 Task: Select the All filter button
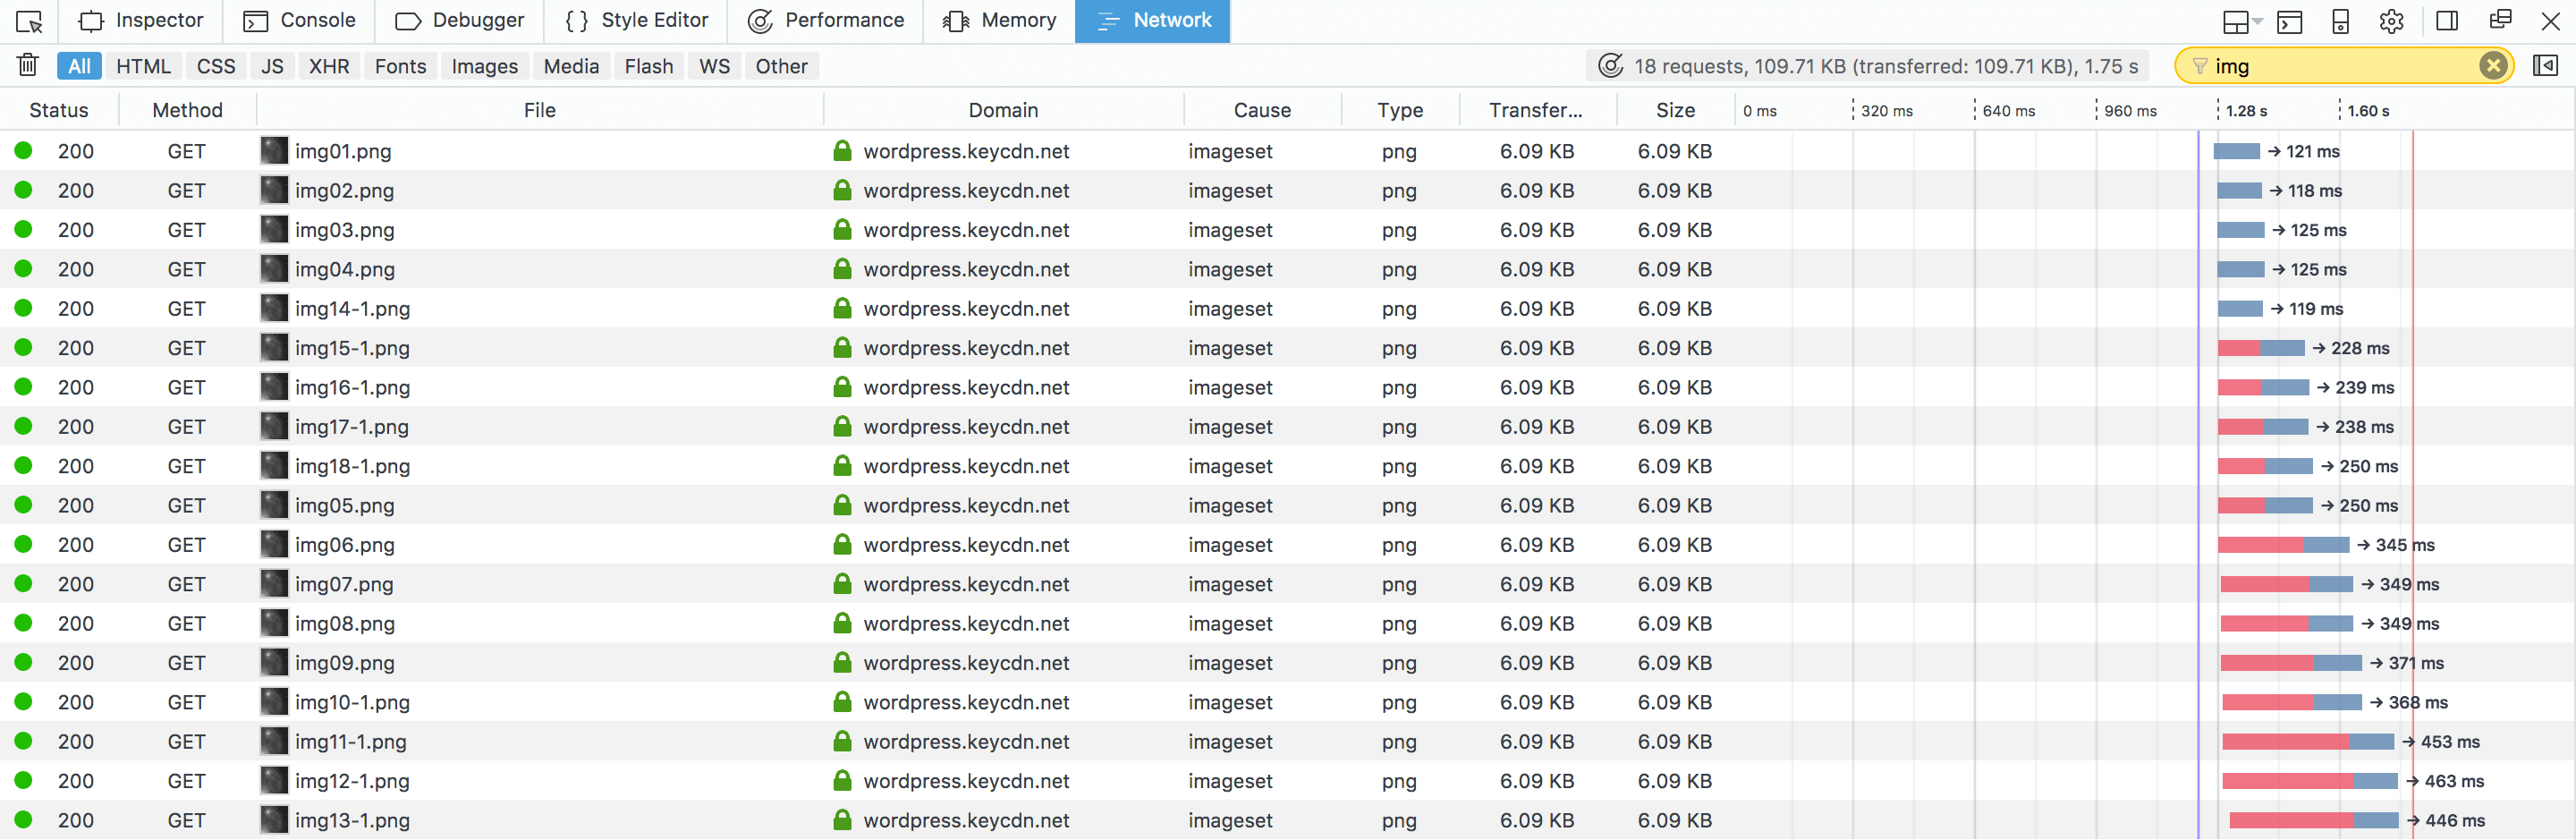tap(79, 66)
